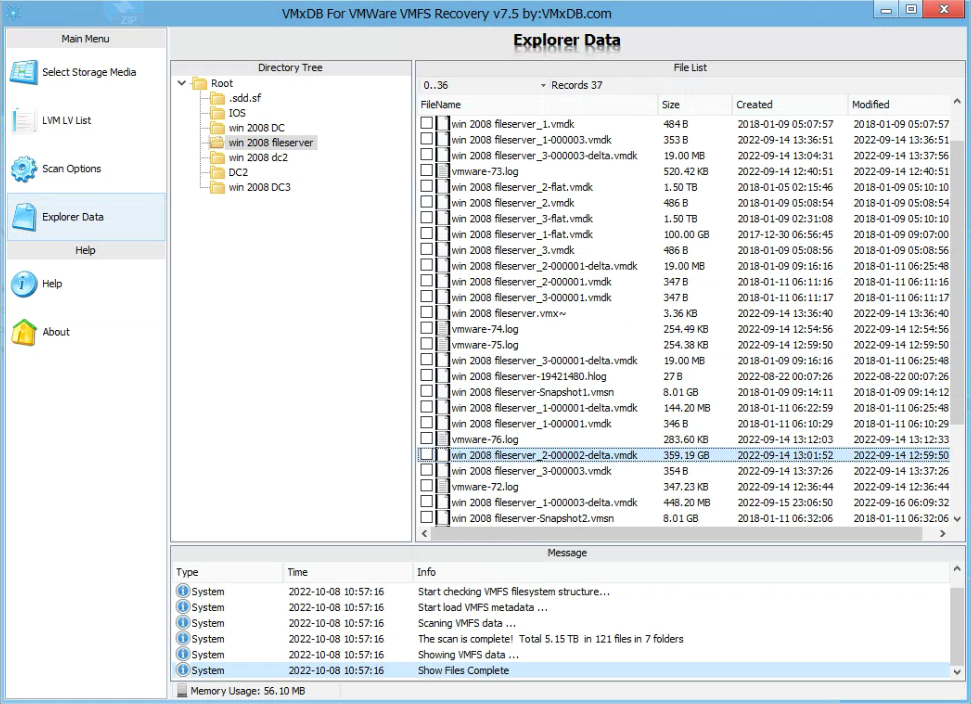Click the Select Storage Media icon
The height and width of the screenshot is (704, 971).
[x=24, y=72]
